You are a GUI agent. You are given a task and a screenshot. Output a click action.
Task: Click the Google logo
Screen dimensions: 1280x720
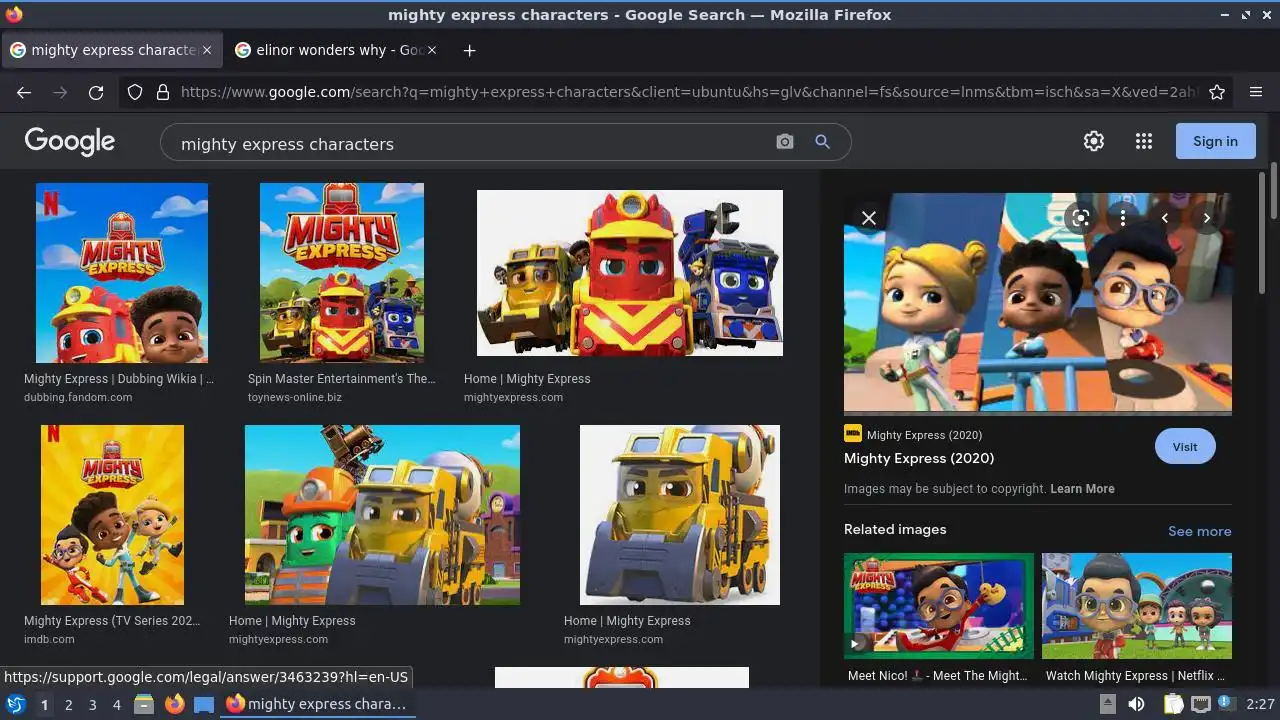pos(70,141)
